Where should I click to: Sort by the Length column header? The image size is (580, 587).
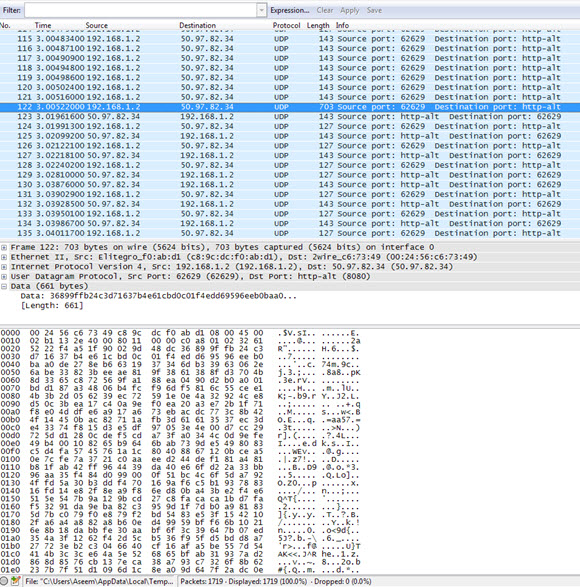(x=318, y=25)
